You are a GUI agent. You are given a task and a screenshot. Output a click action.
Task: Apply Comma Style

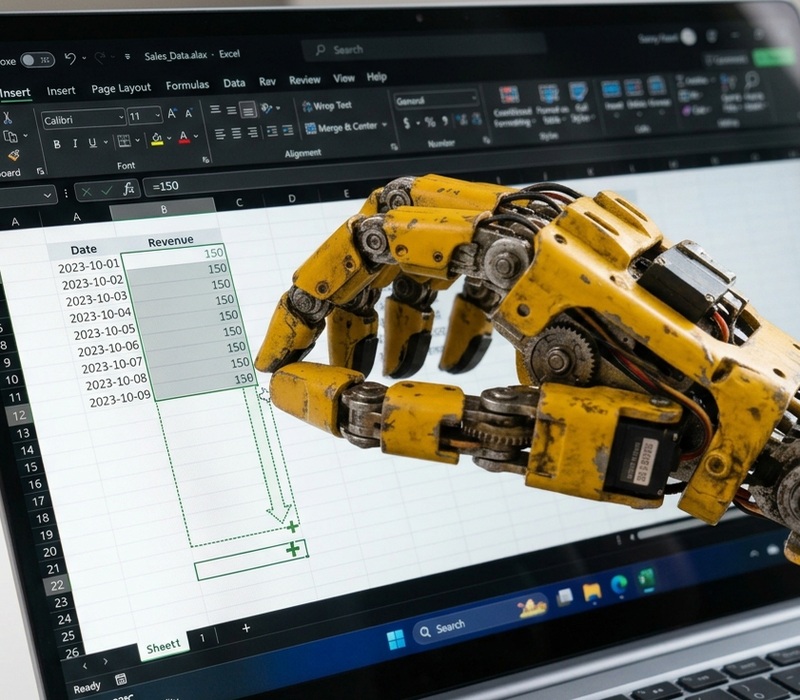coord(445,121)
